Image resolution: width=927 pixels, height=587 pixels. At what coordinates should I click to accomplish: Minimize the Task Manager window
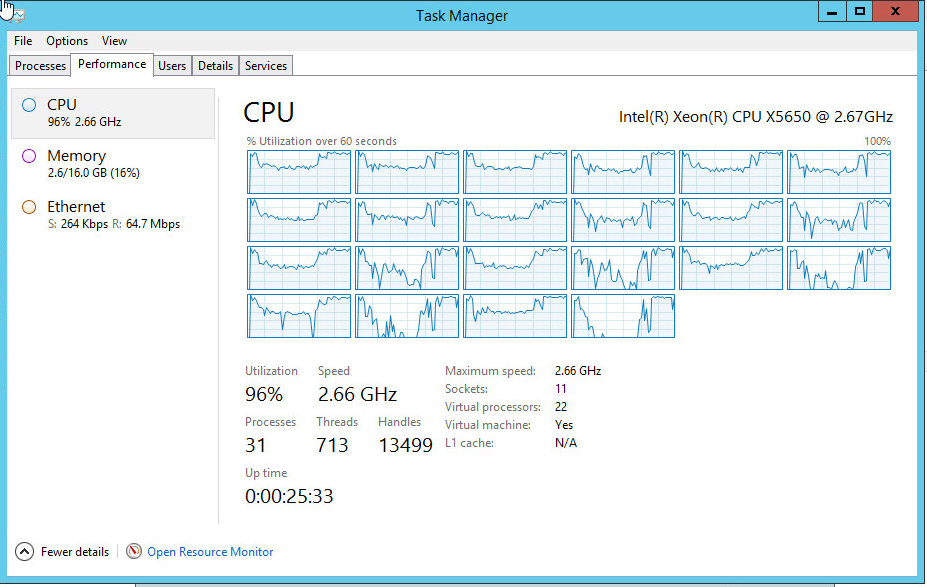[832, 12]
